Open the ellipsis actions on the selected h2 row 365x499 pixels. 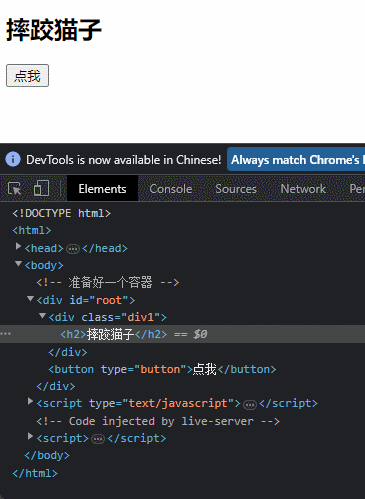(6, 334)
